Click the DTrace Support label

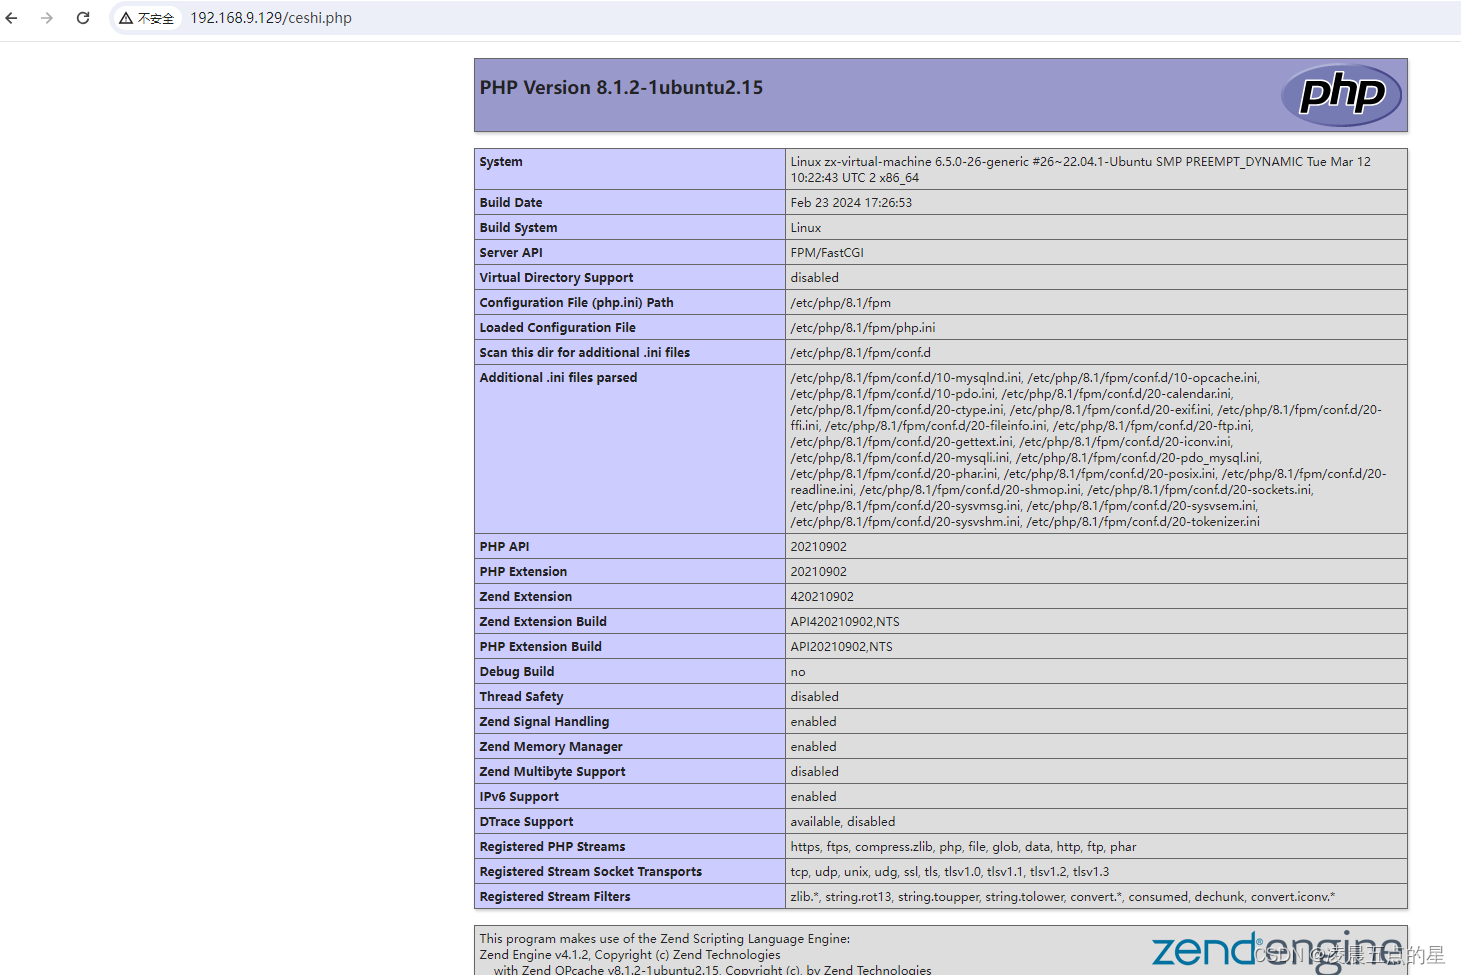(x=526, y=822)
